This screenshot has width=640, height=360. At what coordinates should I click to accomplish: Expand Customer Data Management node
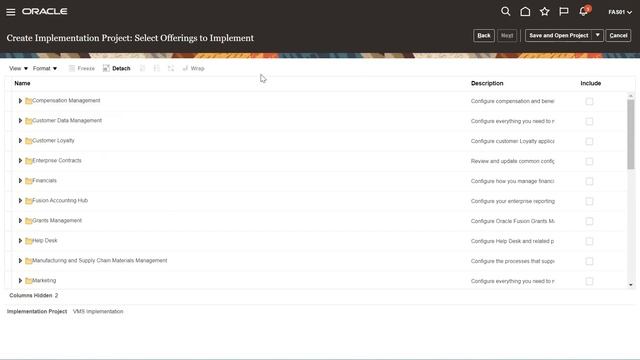20,121
